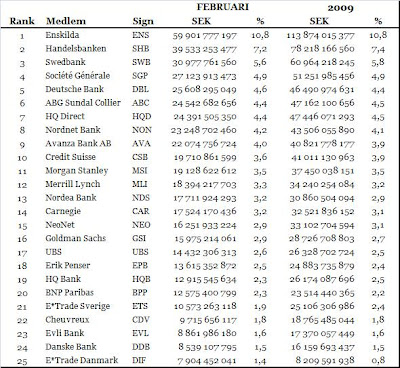Select the Enskilda member name
This screenshot has width=400, height=368.
pos(62,35)
